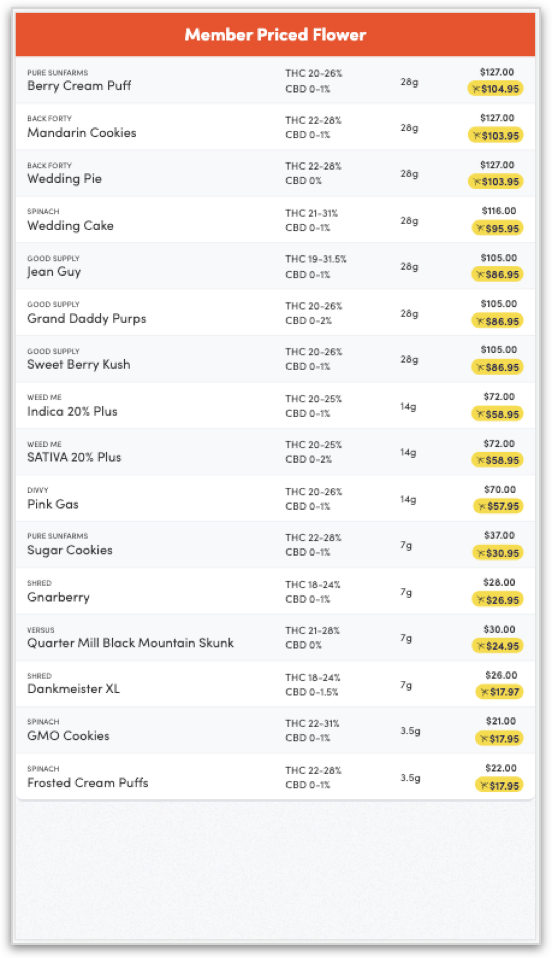Image resolution: width=552 pixels, height=958 pixels.
Task: Click Sugar Cookies $30.95 member price badge
Action: point(497,553)
